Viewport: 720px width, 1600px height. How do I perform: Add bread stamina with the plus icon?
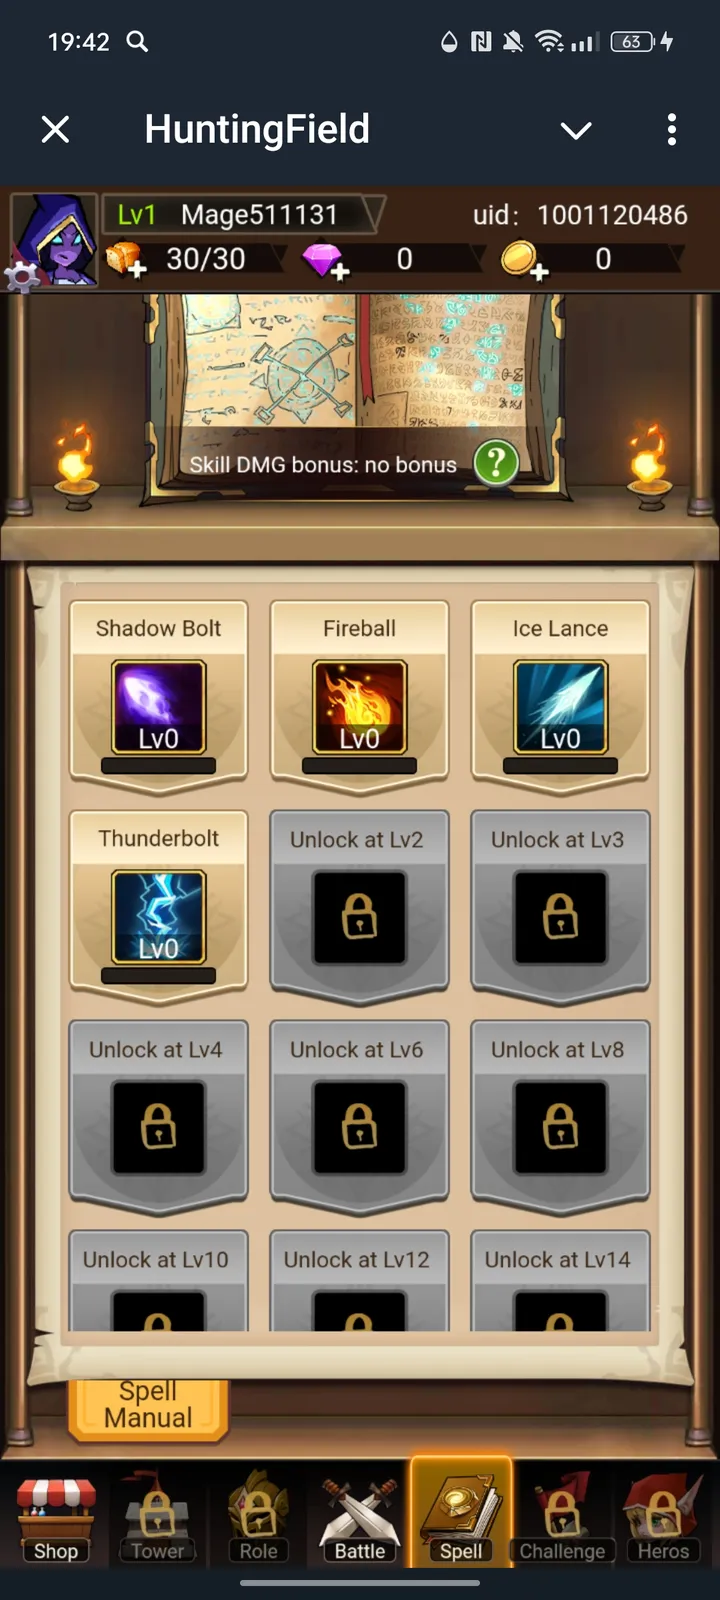point(125,260)
